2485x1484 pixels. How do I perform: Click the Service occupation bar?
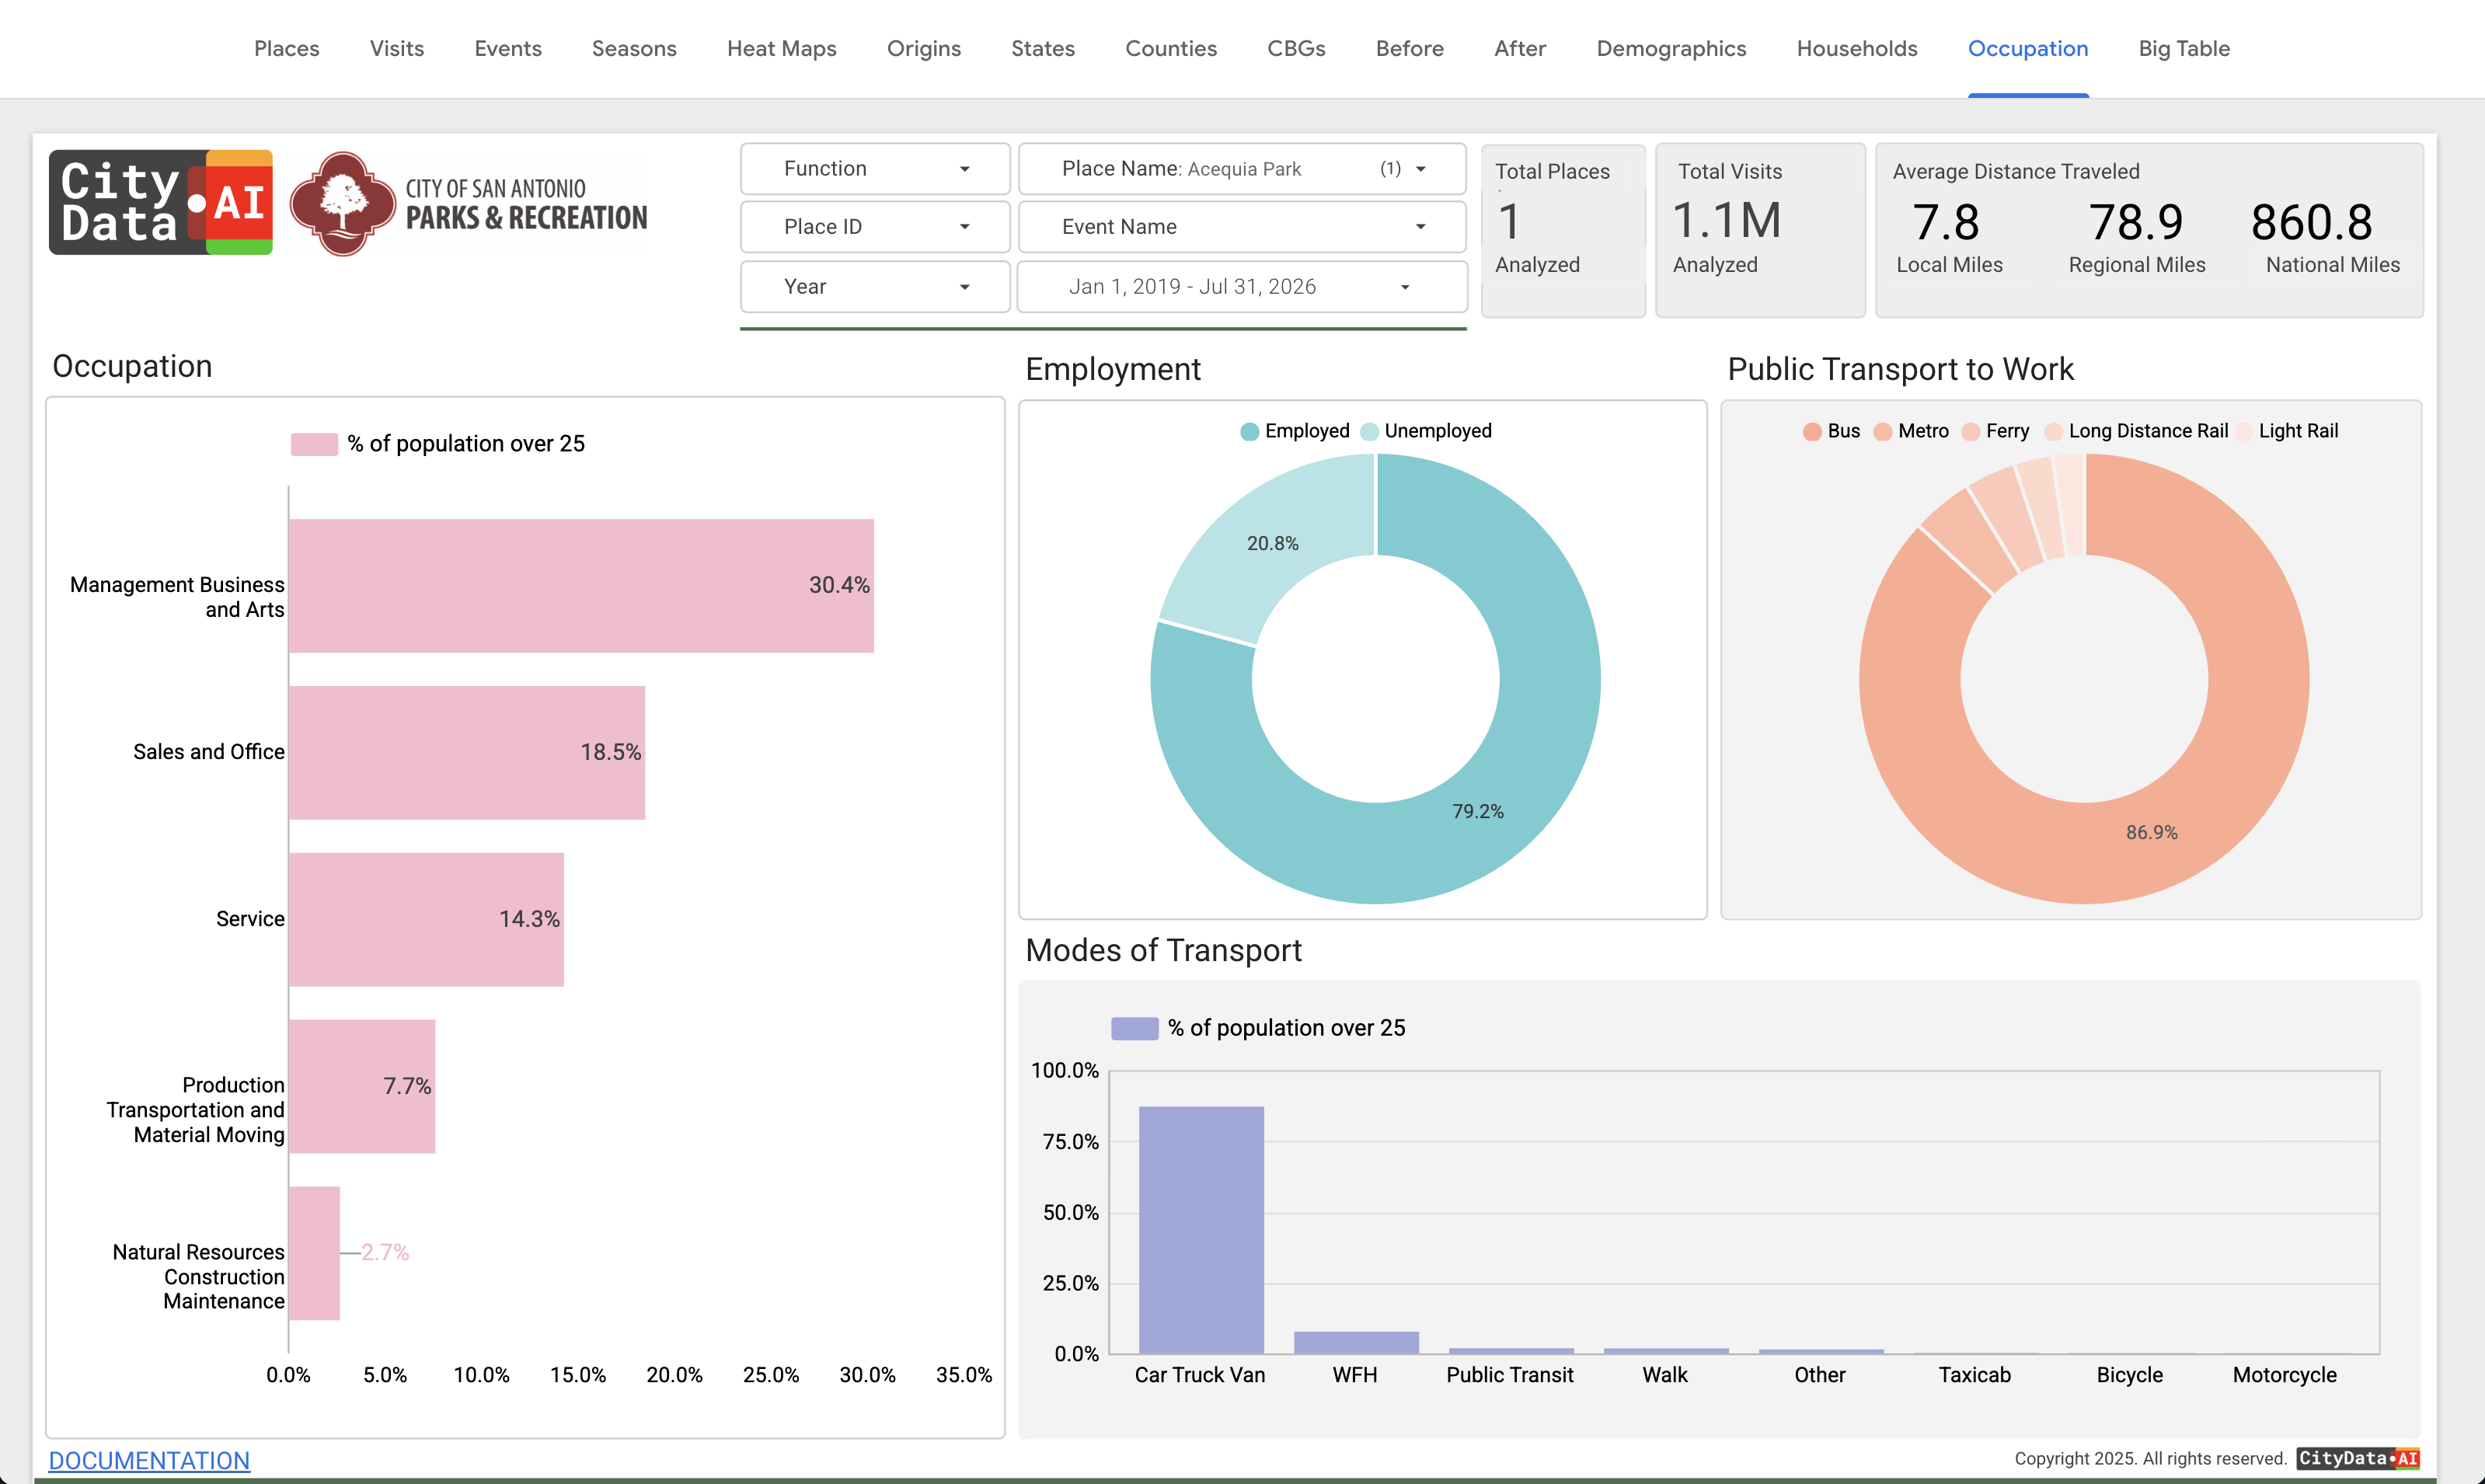pos(426,920)
